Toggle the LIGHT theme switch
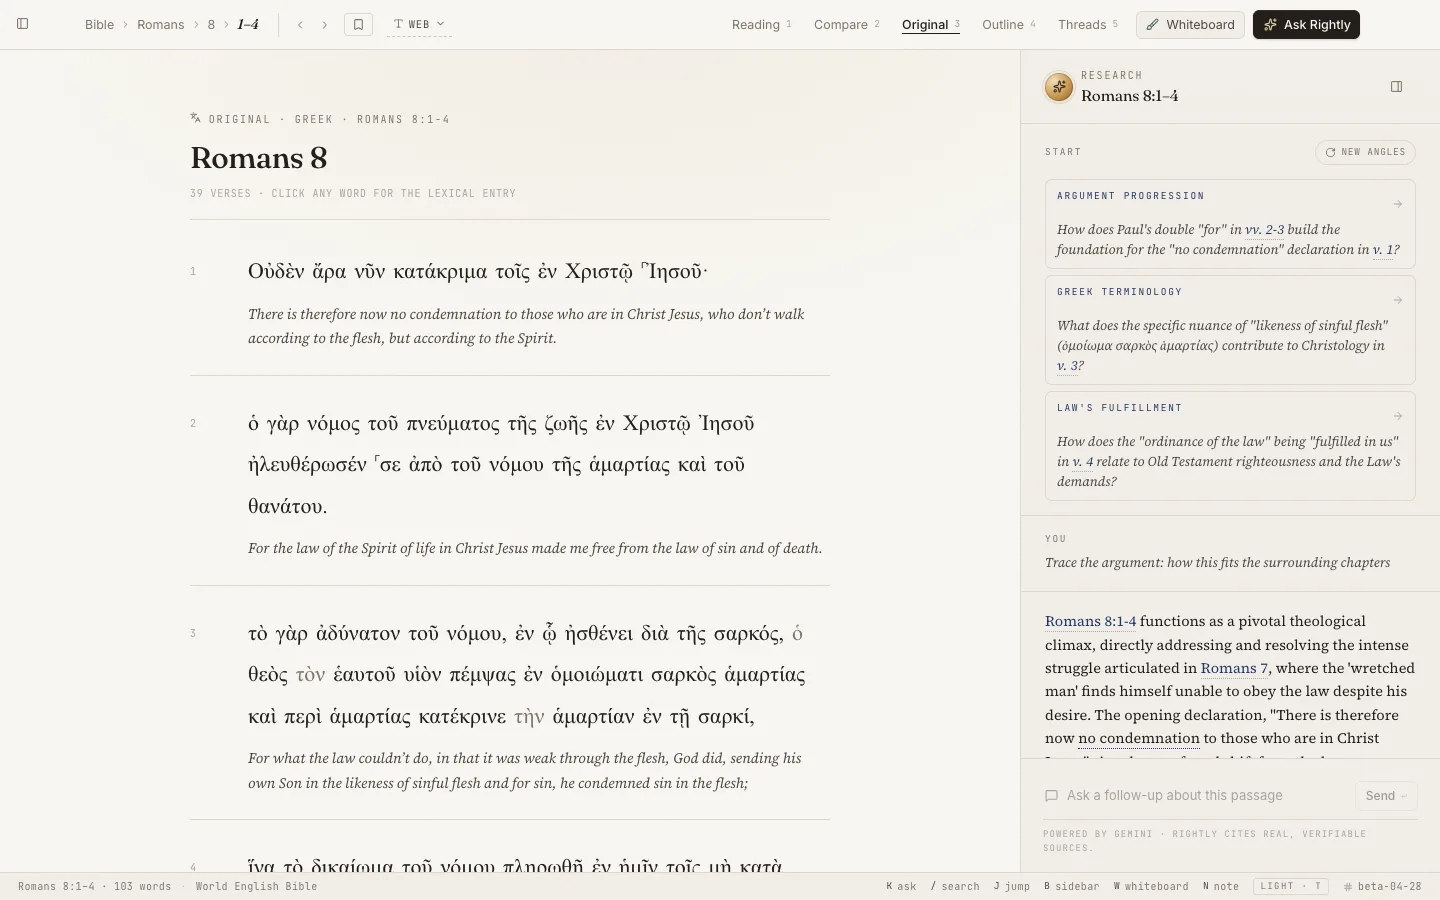The image size is (1440, 900). click(1290, 886)
